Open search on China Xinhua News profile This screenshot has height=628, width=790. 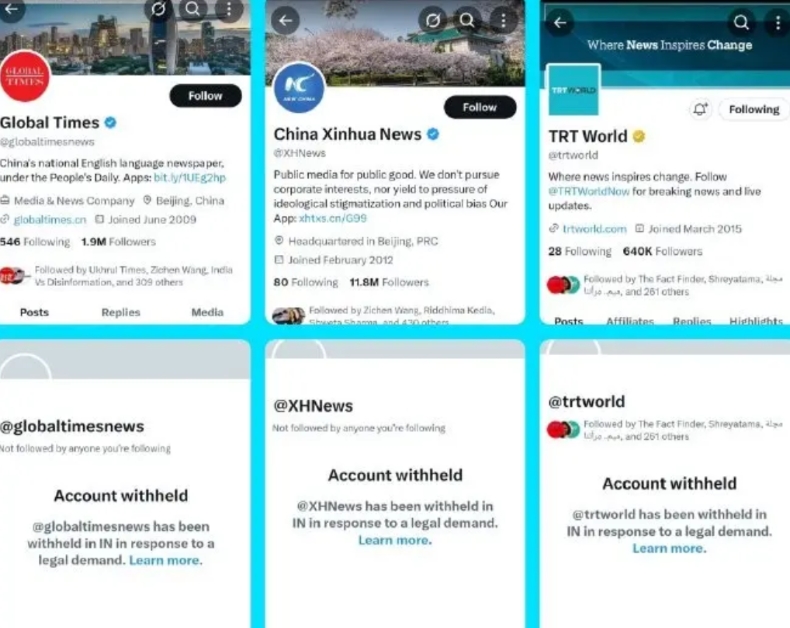pos(467,21)
